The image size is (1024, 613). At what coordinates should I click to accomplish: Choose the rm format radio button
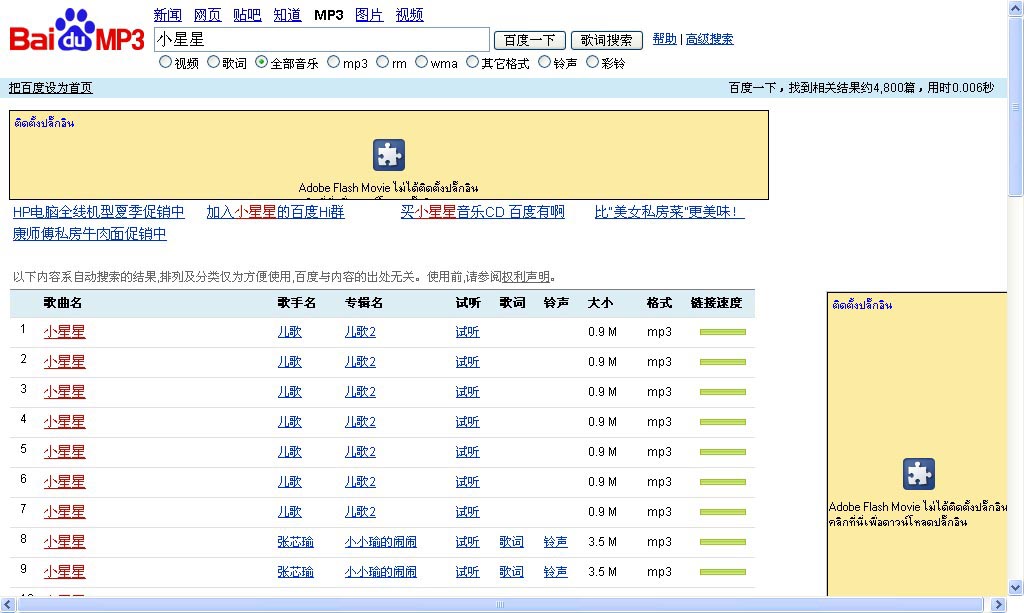(x=383, y=62)
